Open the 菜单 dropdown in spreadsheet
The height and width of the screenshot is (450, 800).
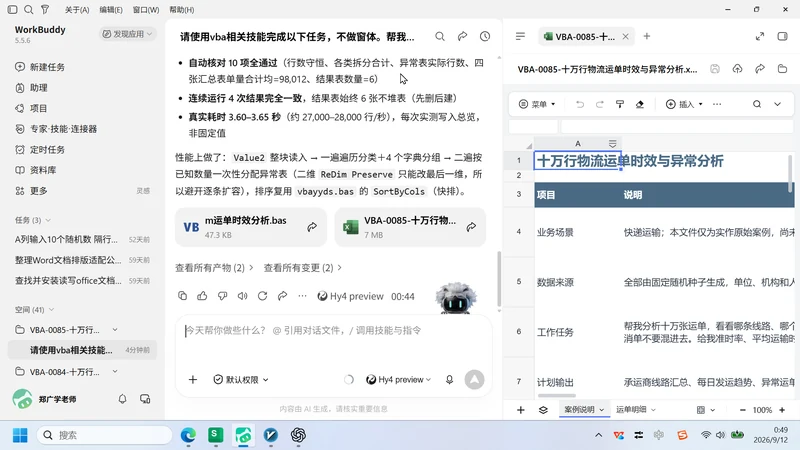(537, 104)
